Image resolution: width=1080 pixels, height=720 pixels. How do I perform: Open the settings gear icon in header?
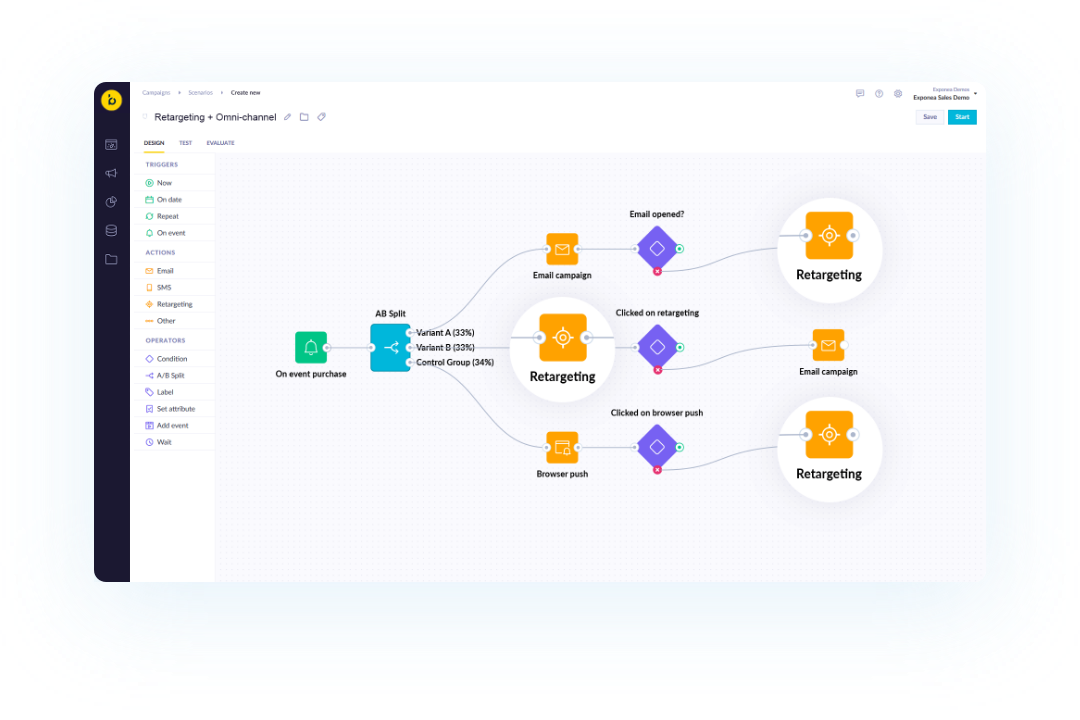pyautogui.click(x=898, y=94)
